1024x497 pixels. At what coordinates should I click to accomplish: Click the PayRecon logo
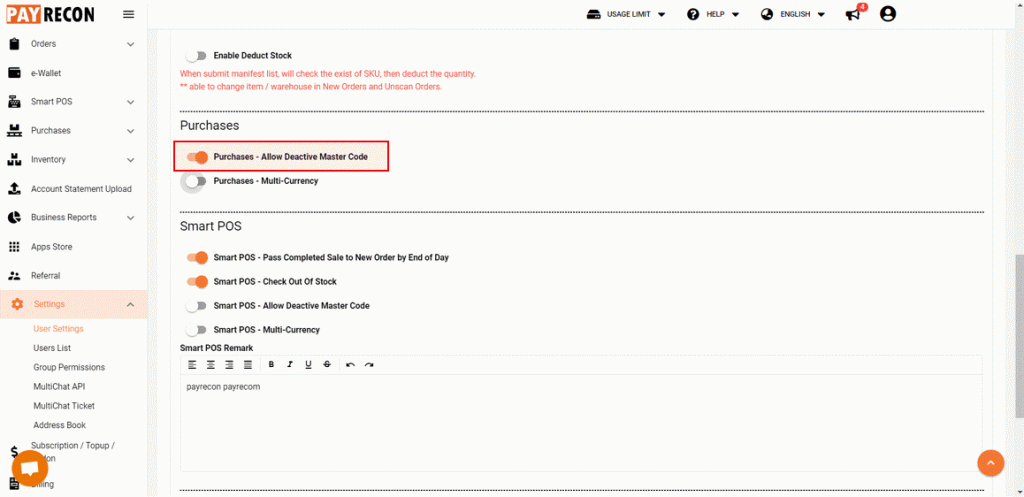tap(50, 14)
